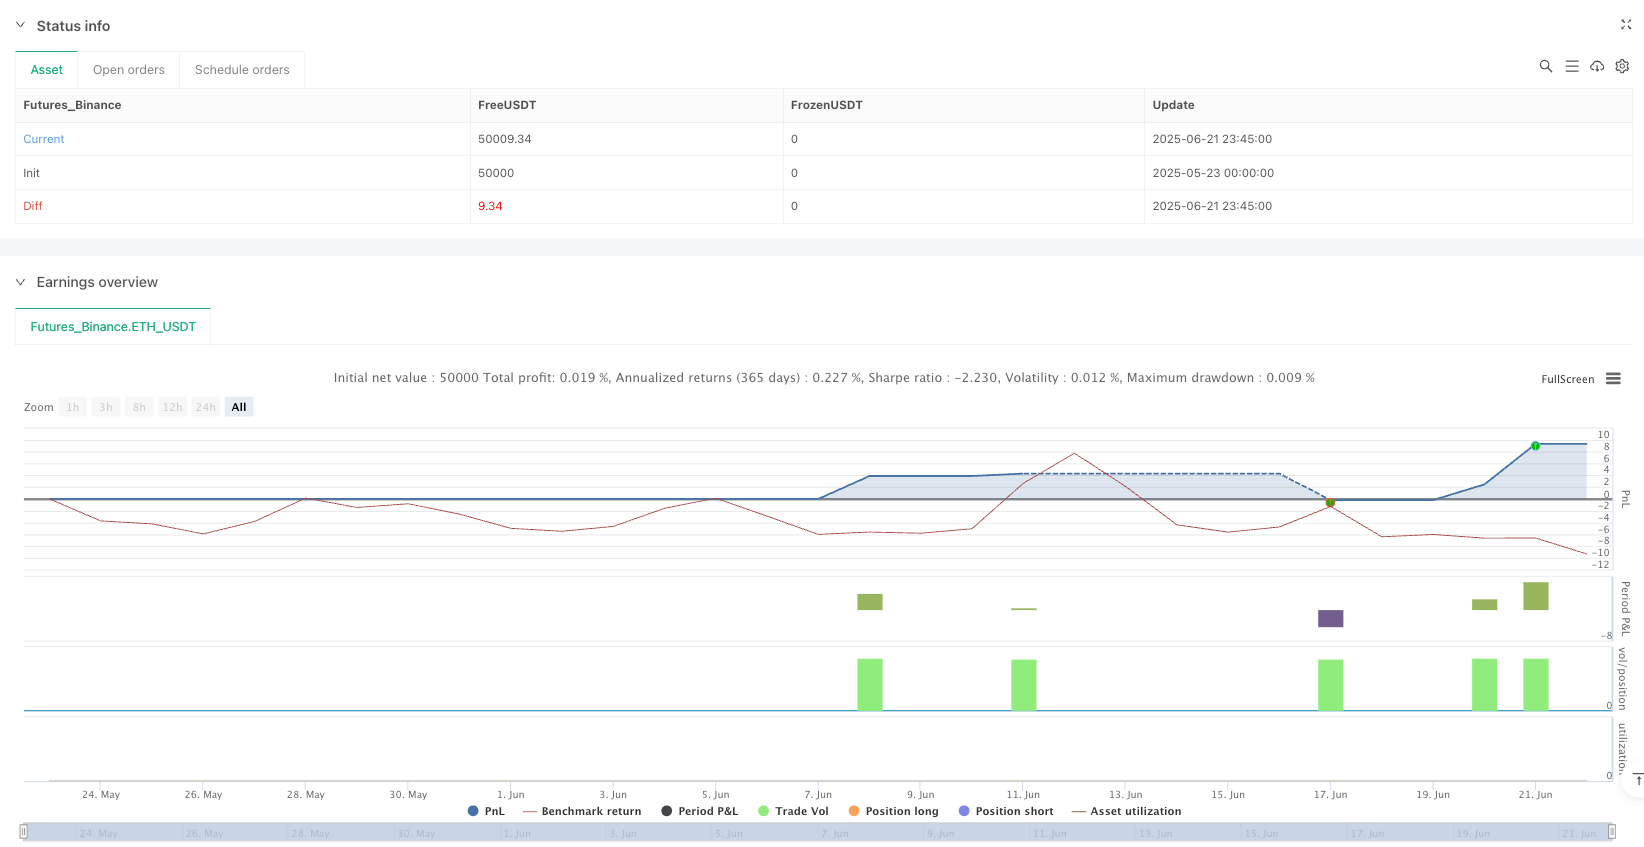Viewport: 1644px width, 847px height.
Task: Switch to the Open orders tab
Action: point(128,70)
